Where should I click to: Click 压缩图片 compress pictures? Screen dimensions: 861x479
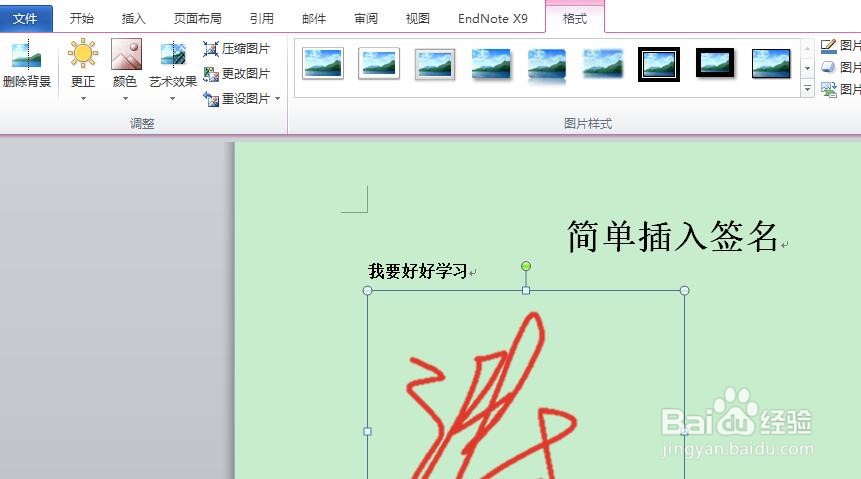point(237,48)
